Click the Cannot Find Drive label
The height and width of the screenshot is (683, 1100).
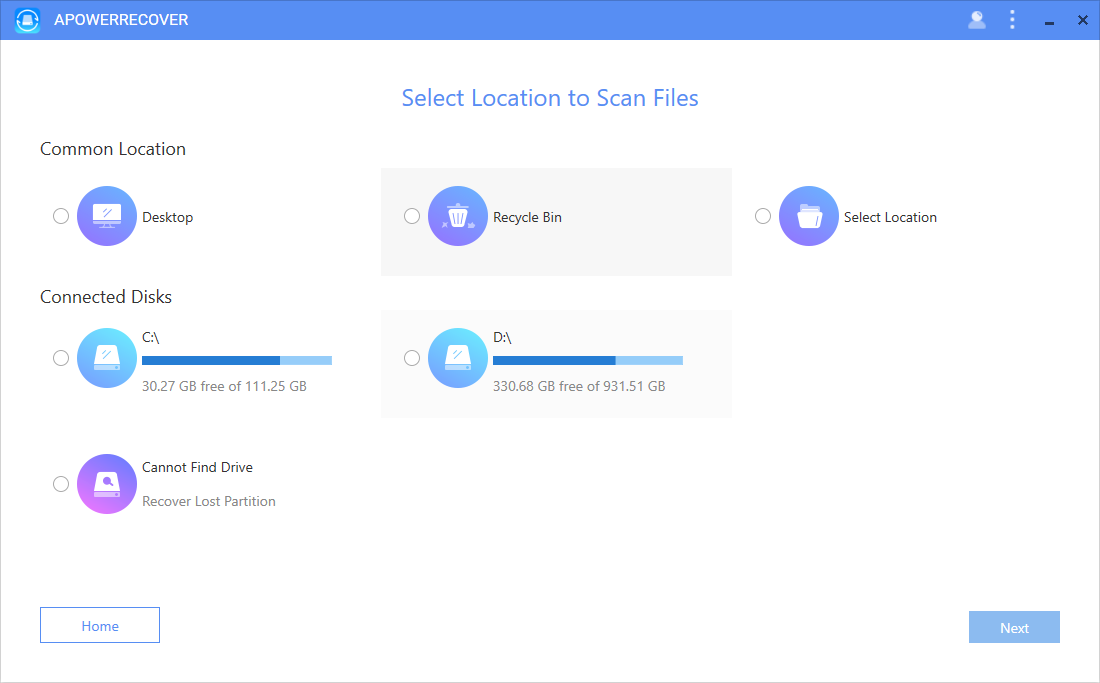(197, 467)
